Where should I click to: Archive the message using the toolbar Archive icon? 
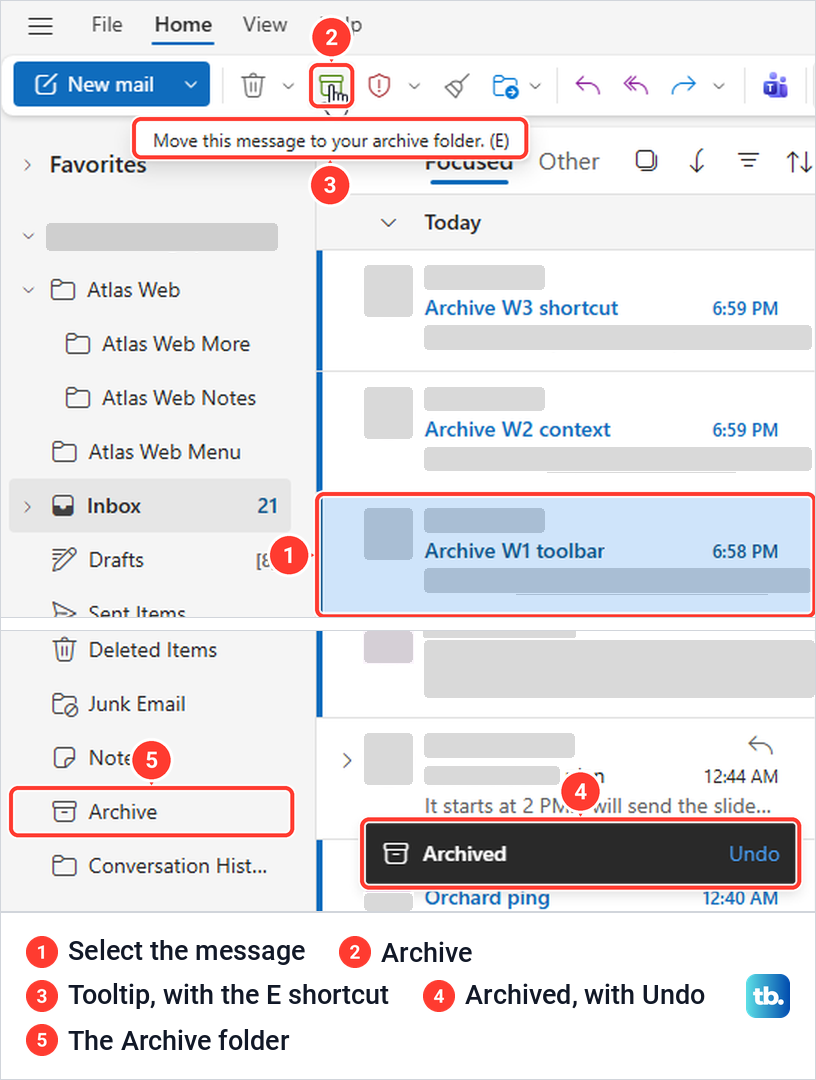point(331,86)
